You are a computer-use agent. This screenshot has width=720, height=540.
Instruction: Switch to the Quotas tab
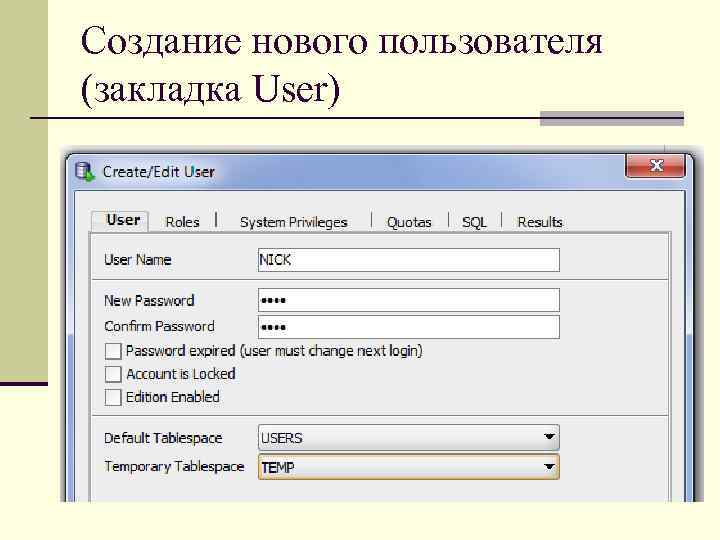coord(409,222)
